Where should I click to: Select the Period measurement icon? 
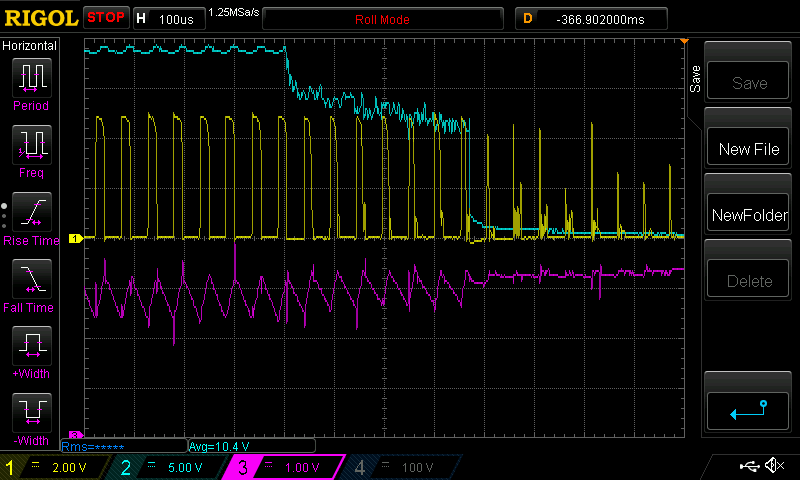coord(30,84)
